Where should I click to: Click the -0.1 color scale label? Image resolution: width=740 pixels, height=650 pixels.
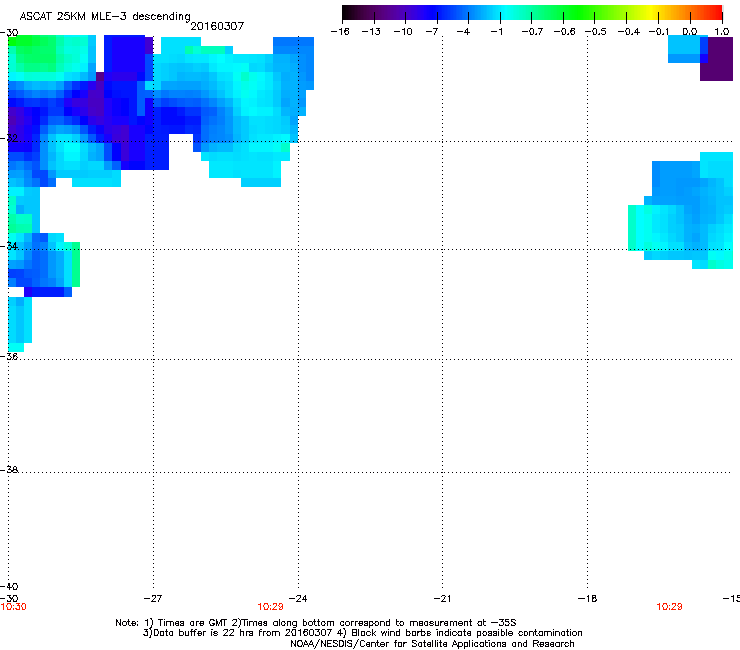pos(659,32)
